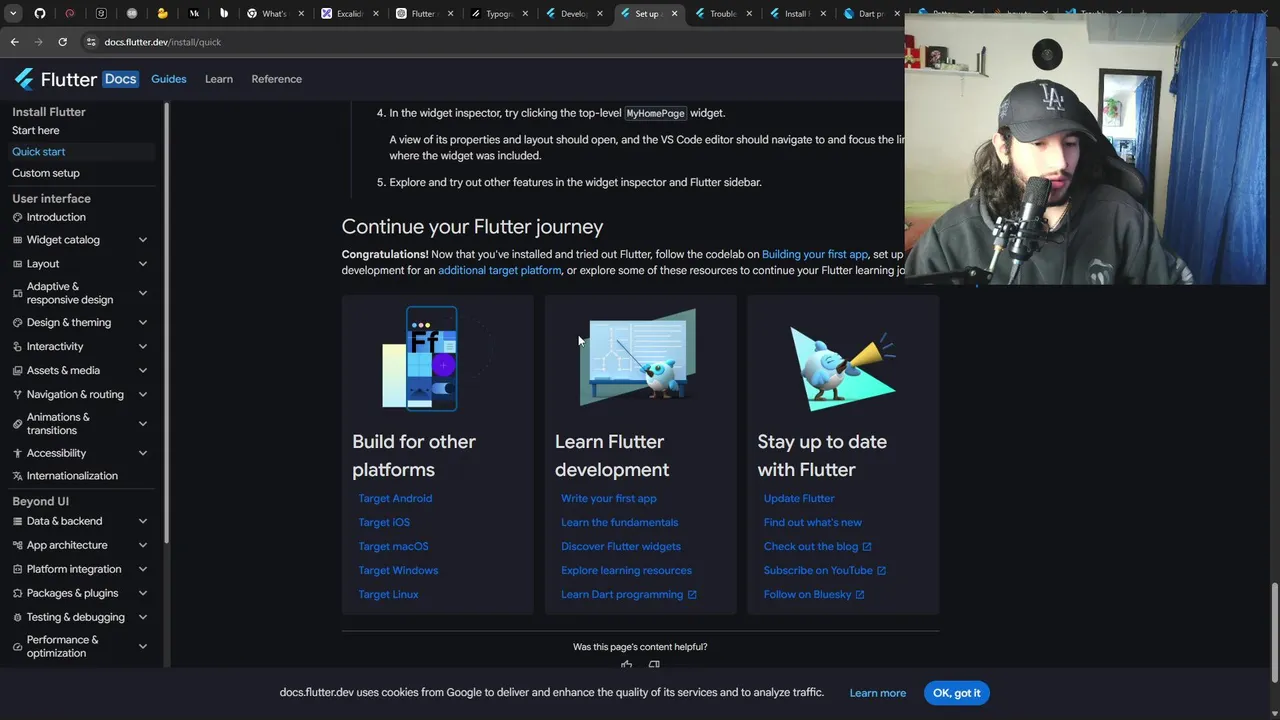Click the site info icon in the address bar
Image resolution: width=1280 pixels, height=720 pixels.
point(91,42)
